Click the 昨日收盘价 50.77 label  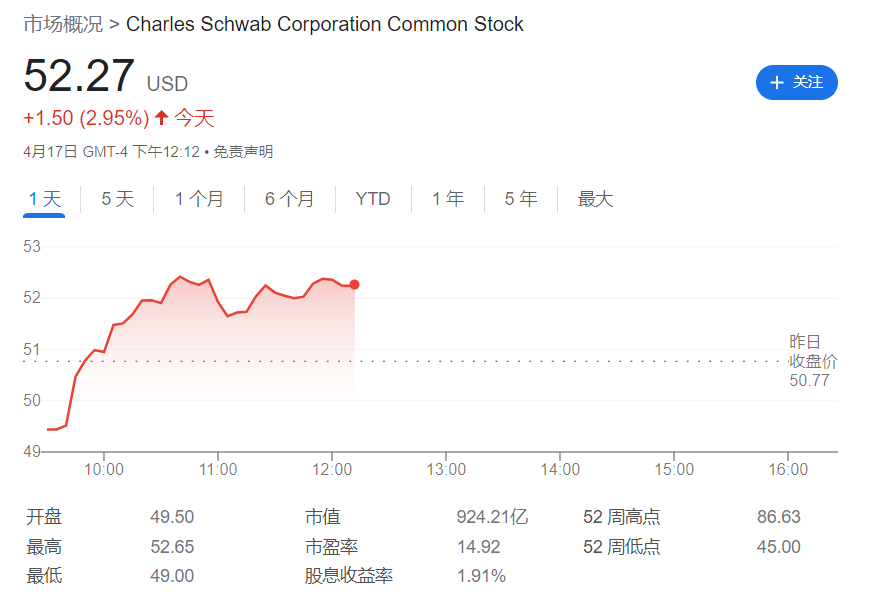(x=810, y=361)
